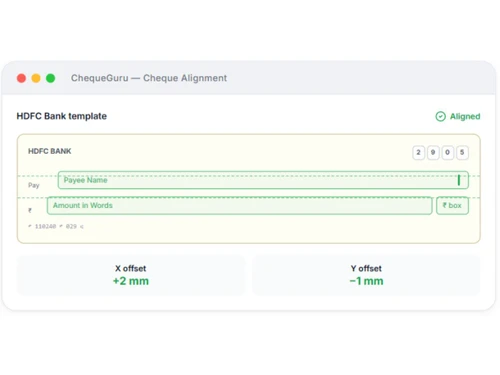This screenshot has width=500, height=375.
Task: Click the HDFC BANK cheque name
Action: tap(50, 151)
